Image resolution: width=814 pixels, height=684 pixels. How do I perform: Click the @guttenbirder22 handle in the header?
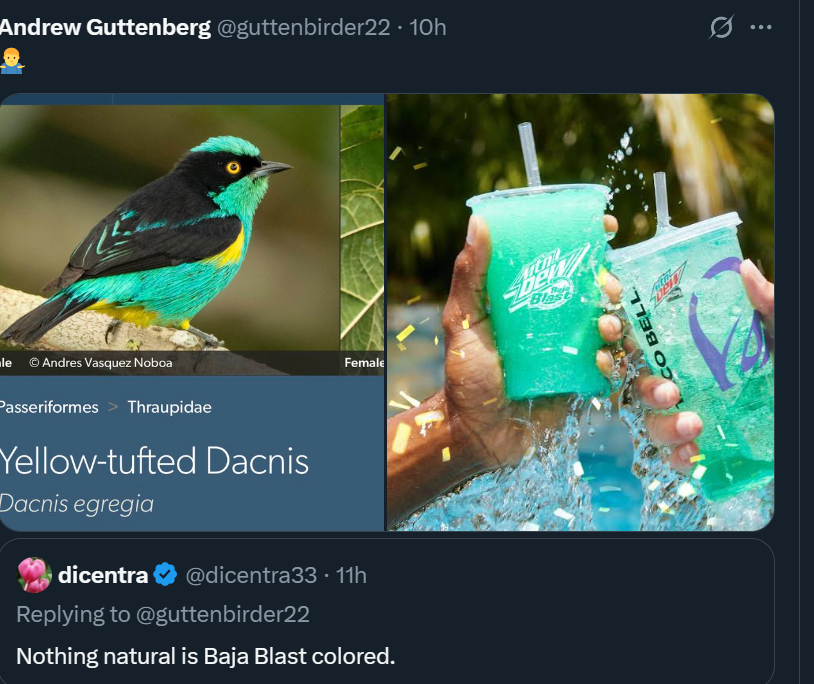[303, 28]
